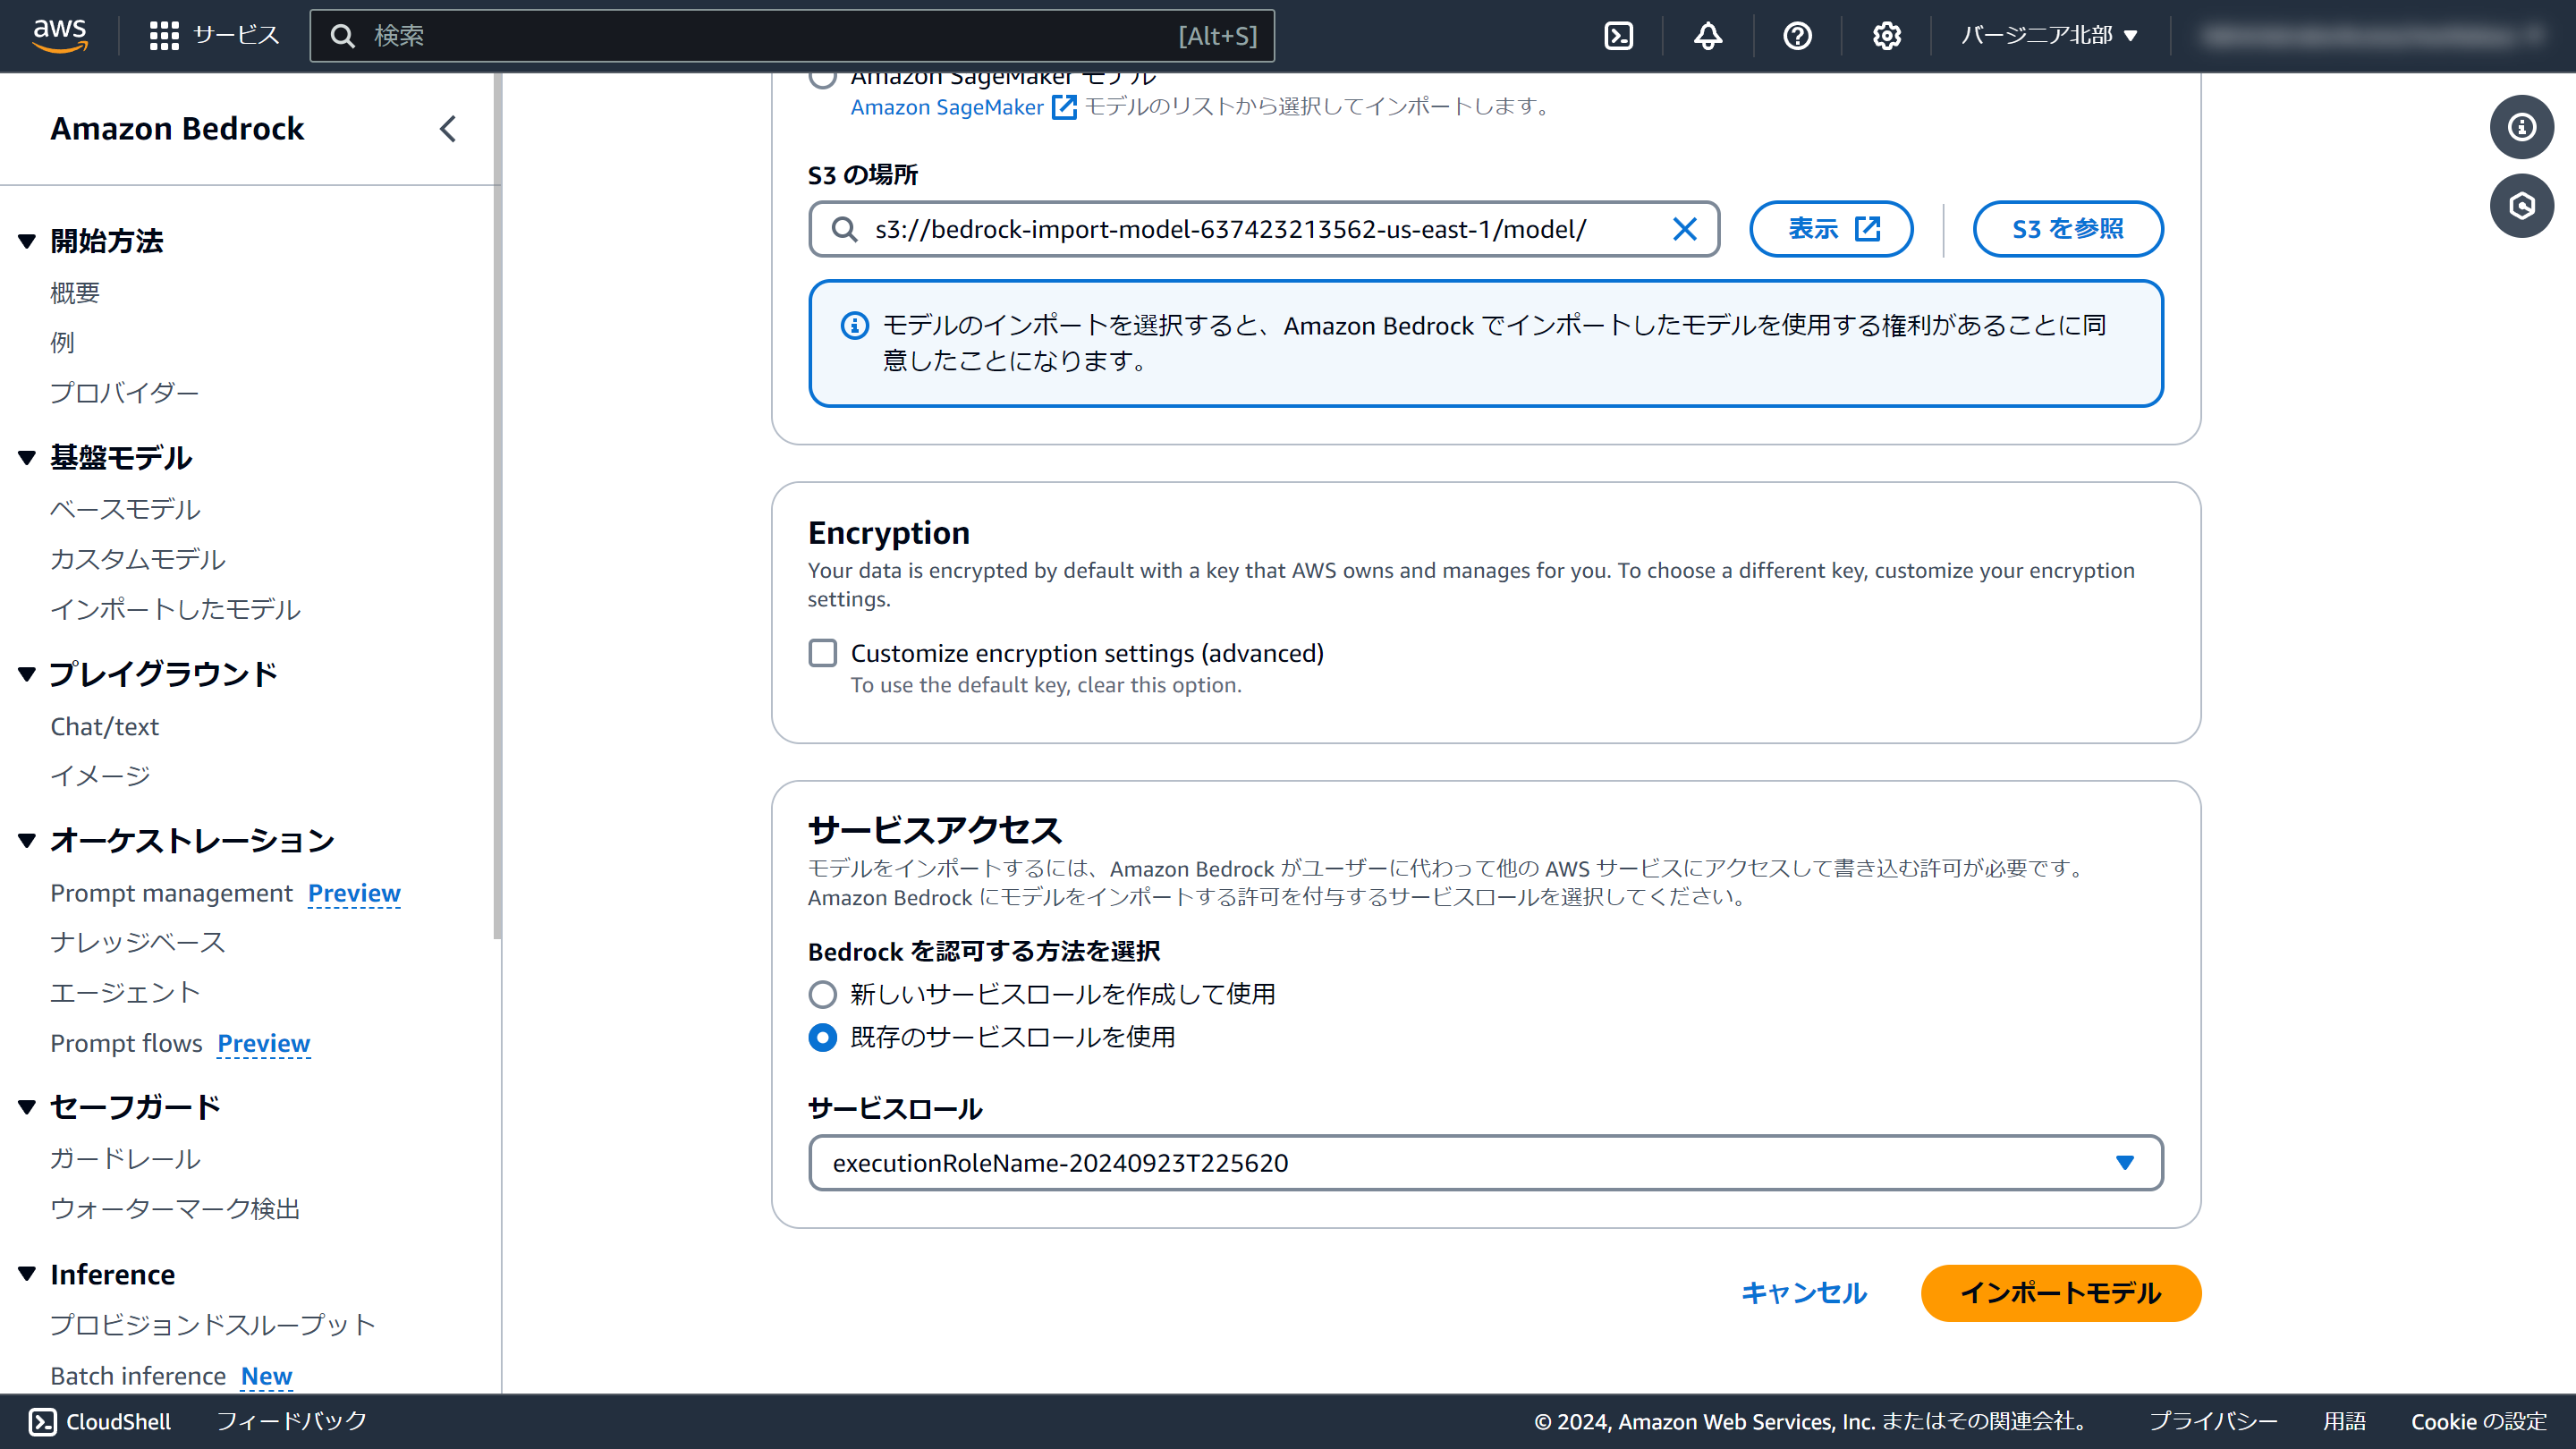
Task: Select 新しいサービスロールを作成して使用 radio button
Action: [x=822, y=994]
